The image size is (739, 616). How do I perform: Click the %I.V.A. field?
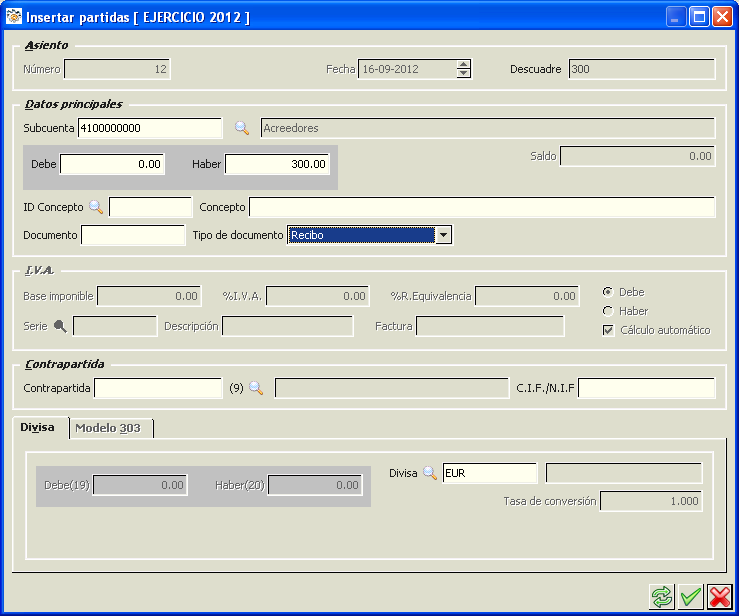click(318, 296)
